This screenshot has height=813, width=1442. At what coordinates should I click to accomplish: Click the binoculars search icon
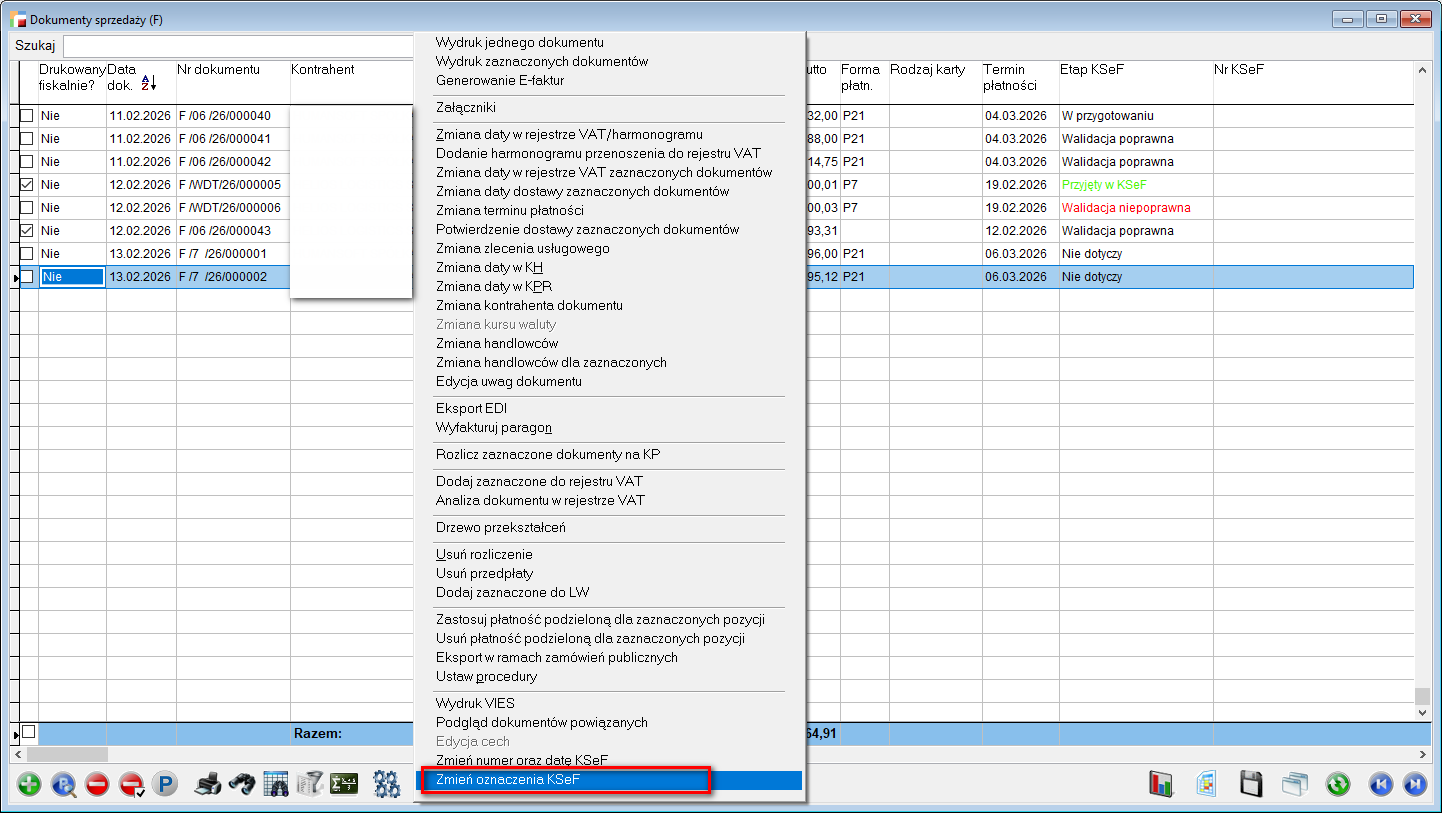click(241, 784)
